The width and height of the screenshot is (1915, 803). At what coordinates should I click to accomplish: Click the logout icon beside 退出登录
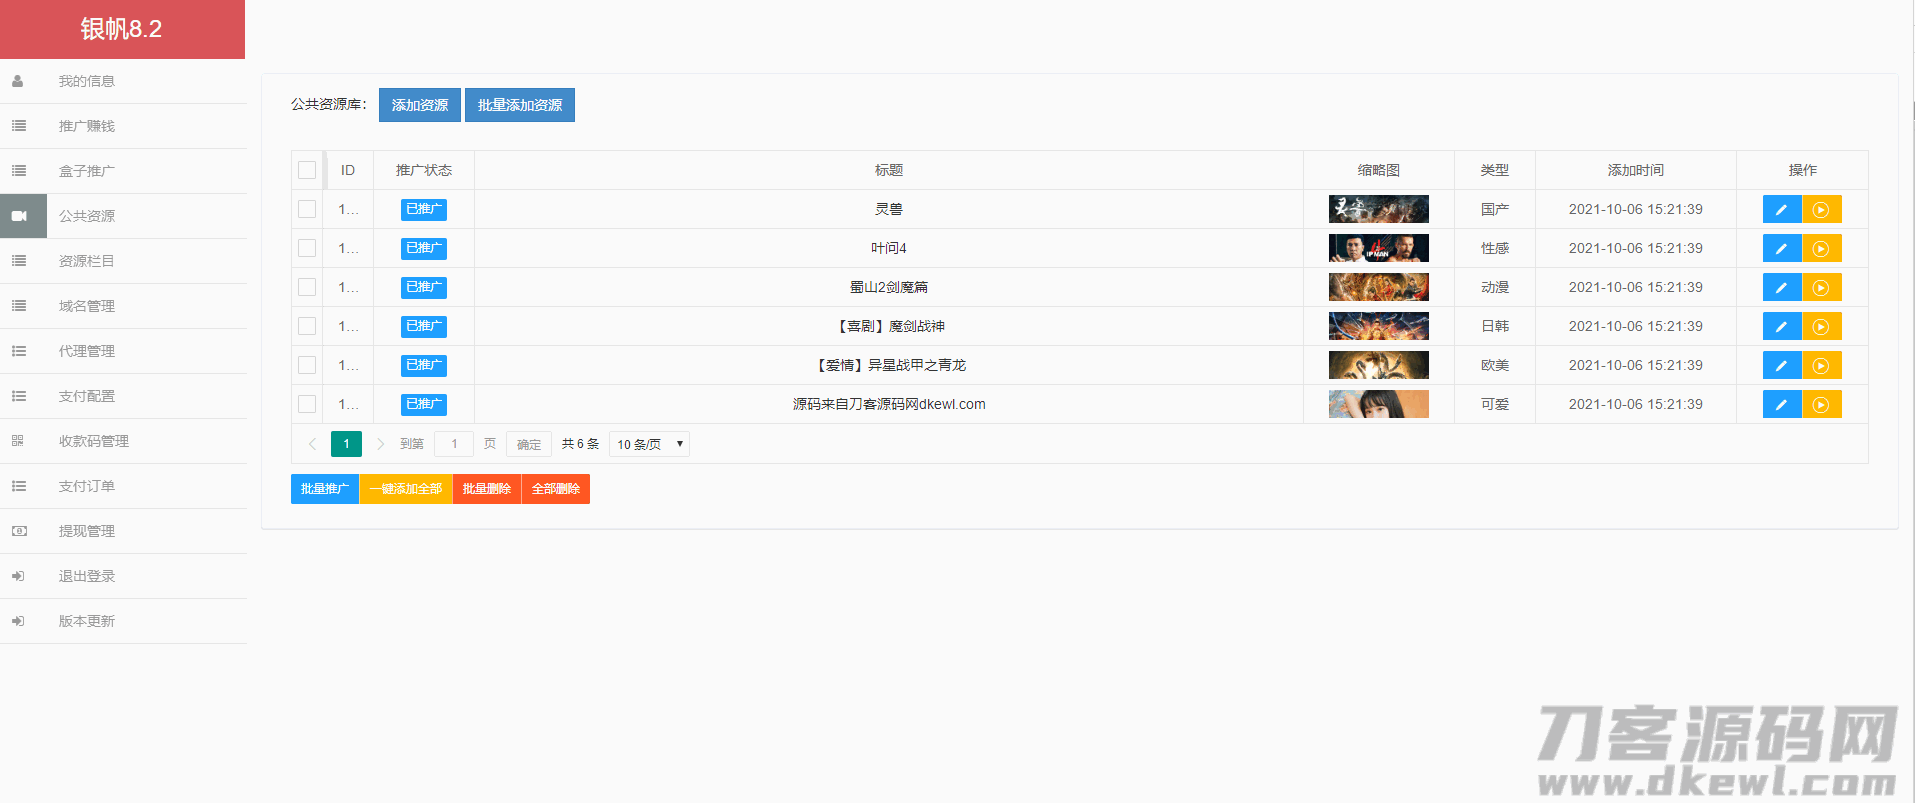tap(18, 576)
